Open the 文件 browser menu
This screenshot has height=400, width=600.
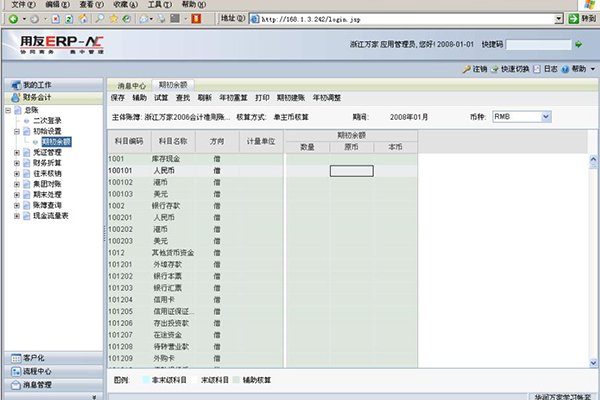click(x=23, y=5)
